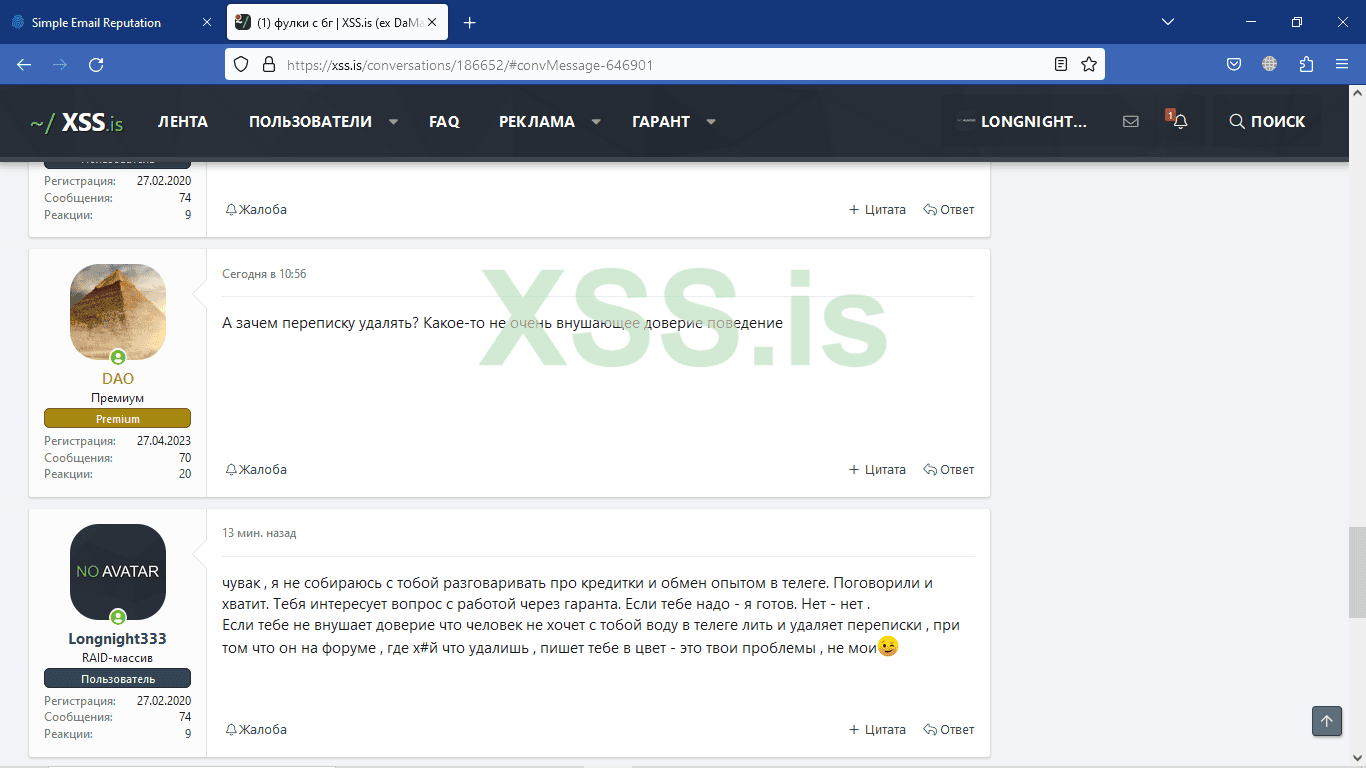Click DAO's registration date 27.04.2023
1366x768 pixels.
(164, 441)
